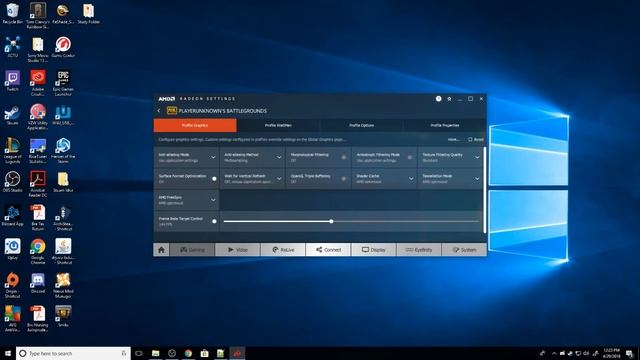This screenshot has width=640, height=360.
Task: Click the Origin shortcut desktop icon
Action: (12, 285)
